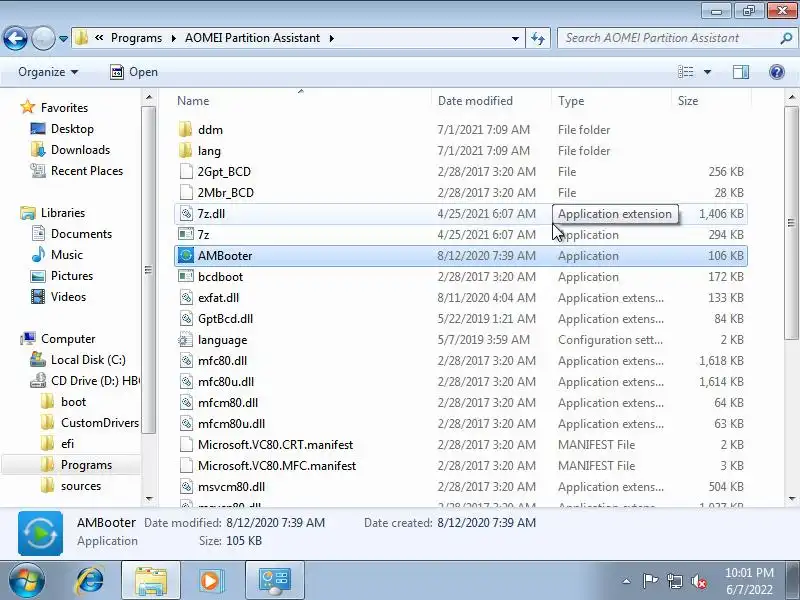Open Documents library
800x600 pixels.
pyautogui.click(x=81, y=234)
